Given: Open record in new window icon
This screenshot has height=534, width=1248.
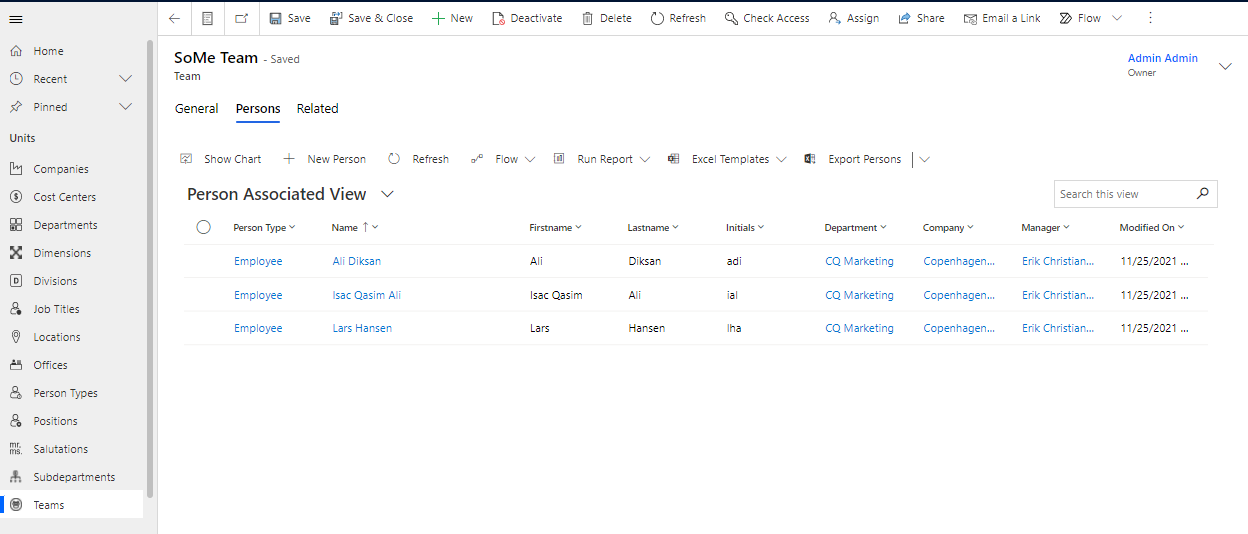Looking at the screenshot, I should [x=241, y=18].
